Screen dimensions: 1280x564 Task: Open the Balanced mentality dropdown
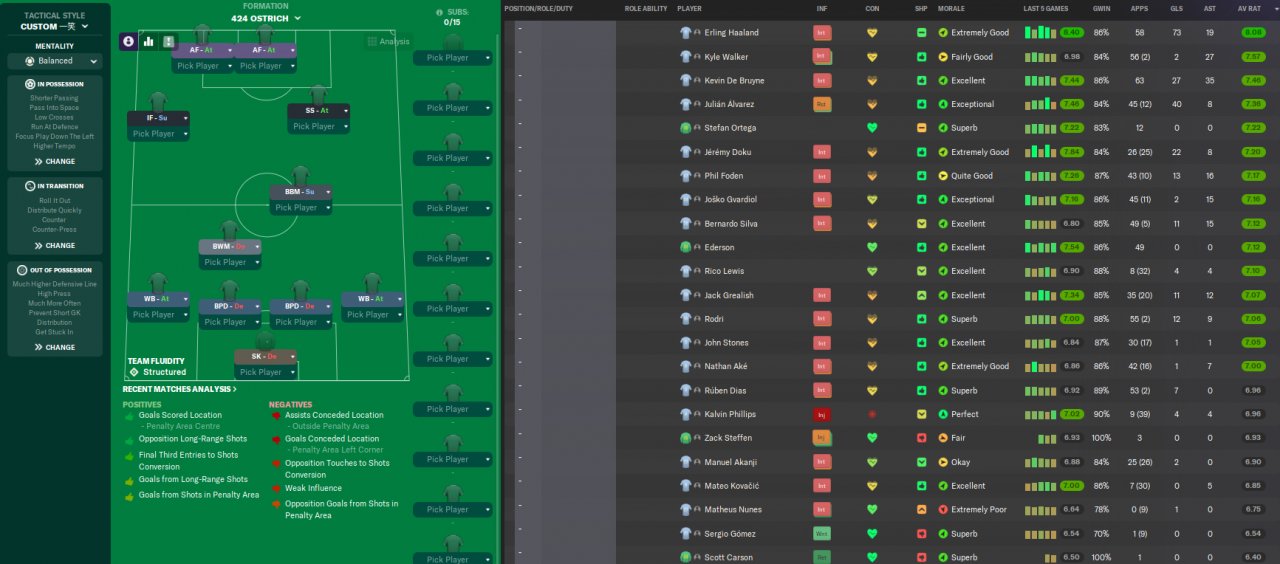click(x=55, y=61)
